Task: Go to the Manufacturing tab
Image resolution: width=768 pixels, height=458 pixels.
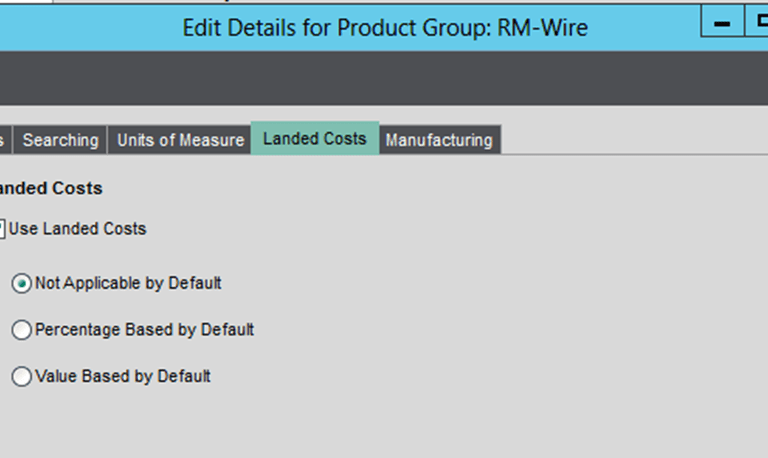Action: pos(439,140)
